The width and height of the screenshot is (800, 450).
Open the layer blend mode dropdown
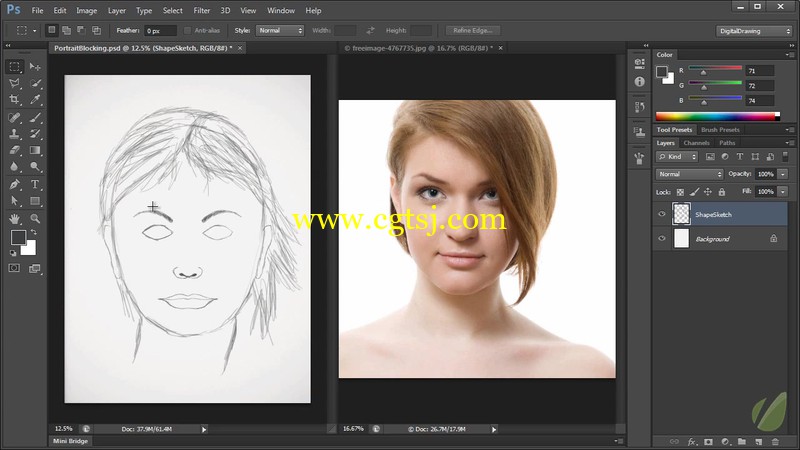[x=689, y=174]
